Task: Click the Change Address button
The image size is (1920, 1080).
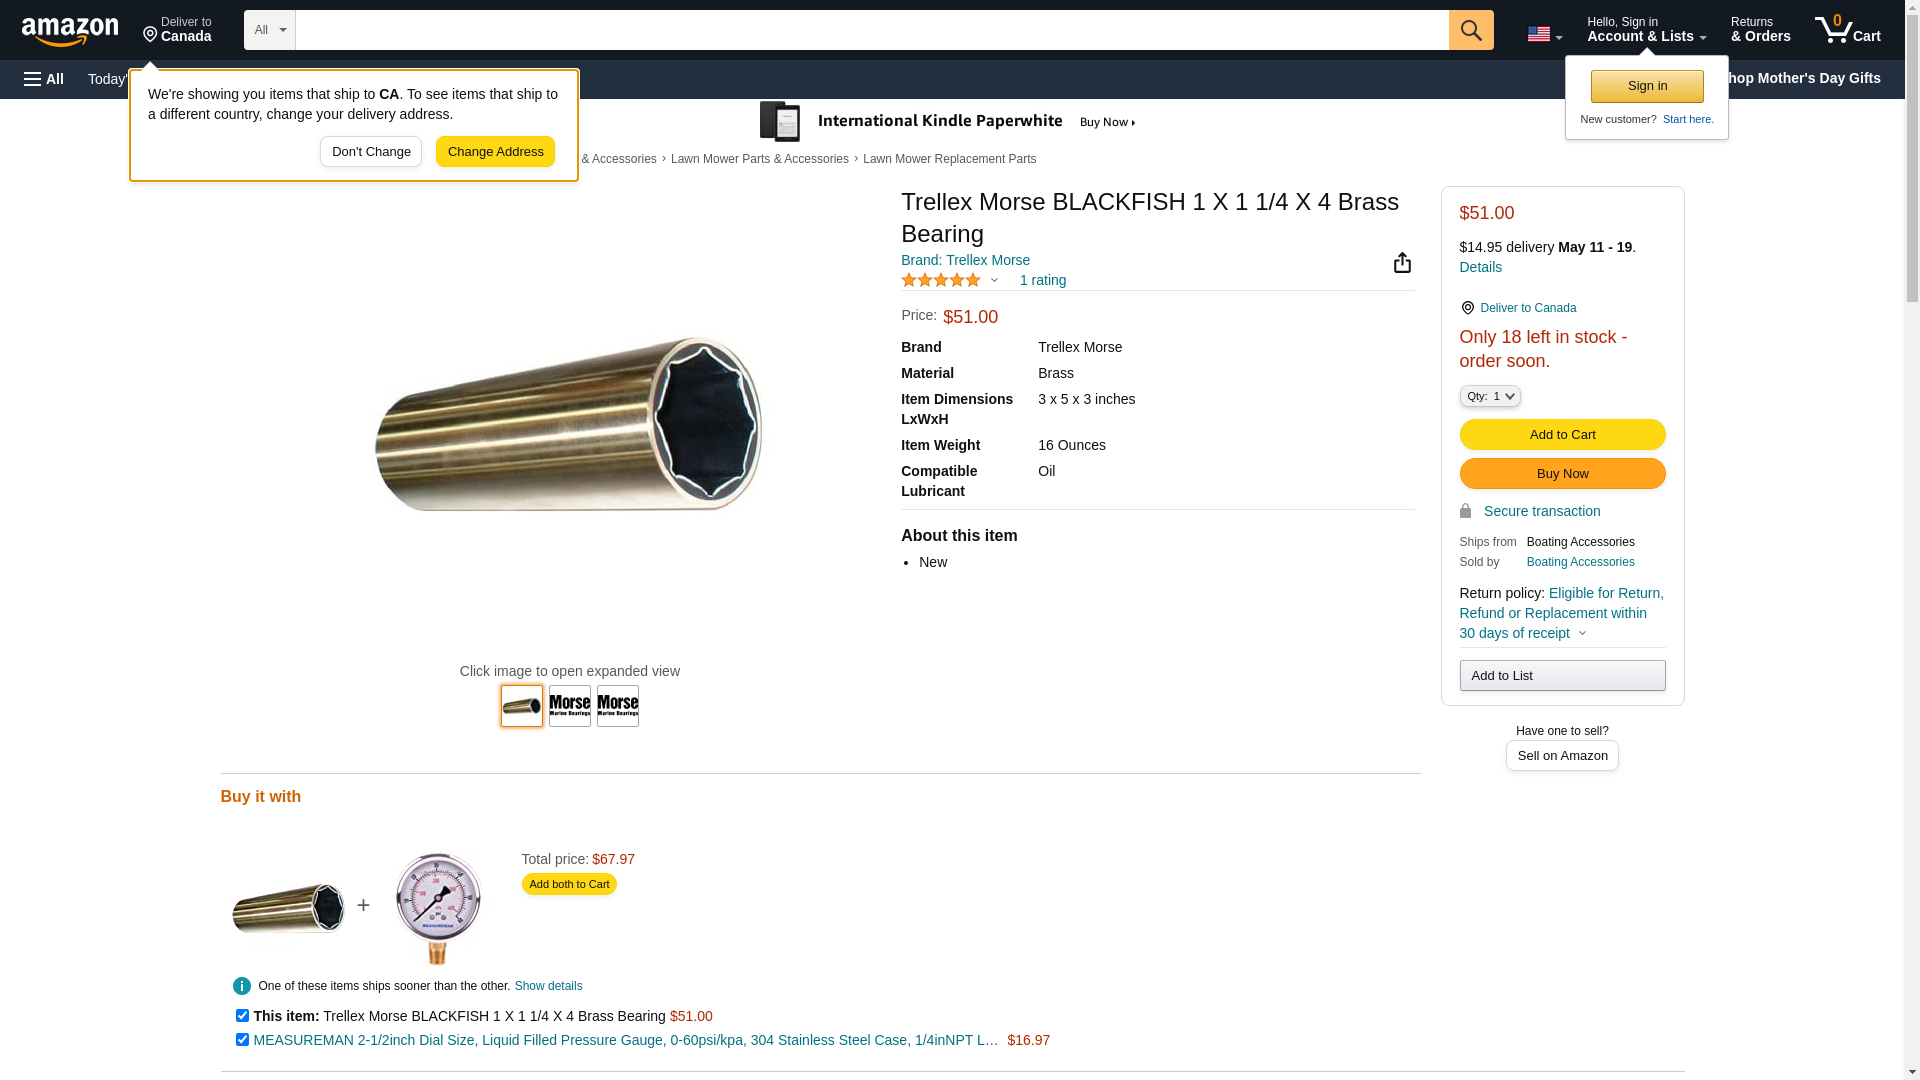Action: (x=495, y=152)
